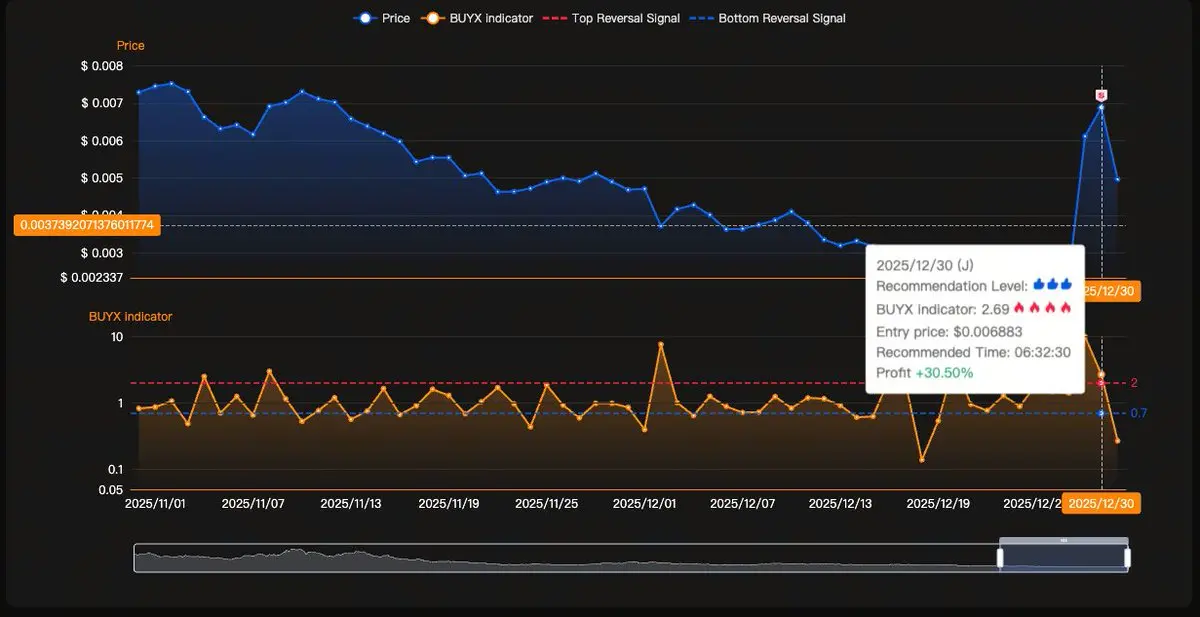This screenshot has width=1200, height=617.
Task: Select the 2025/11/07 x-axis date
Action: [253, 503]
